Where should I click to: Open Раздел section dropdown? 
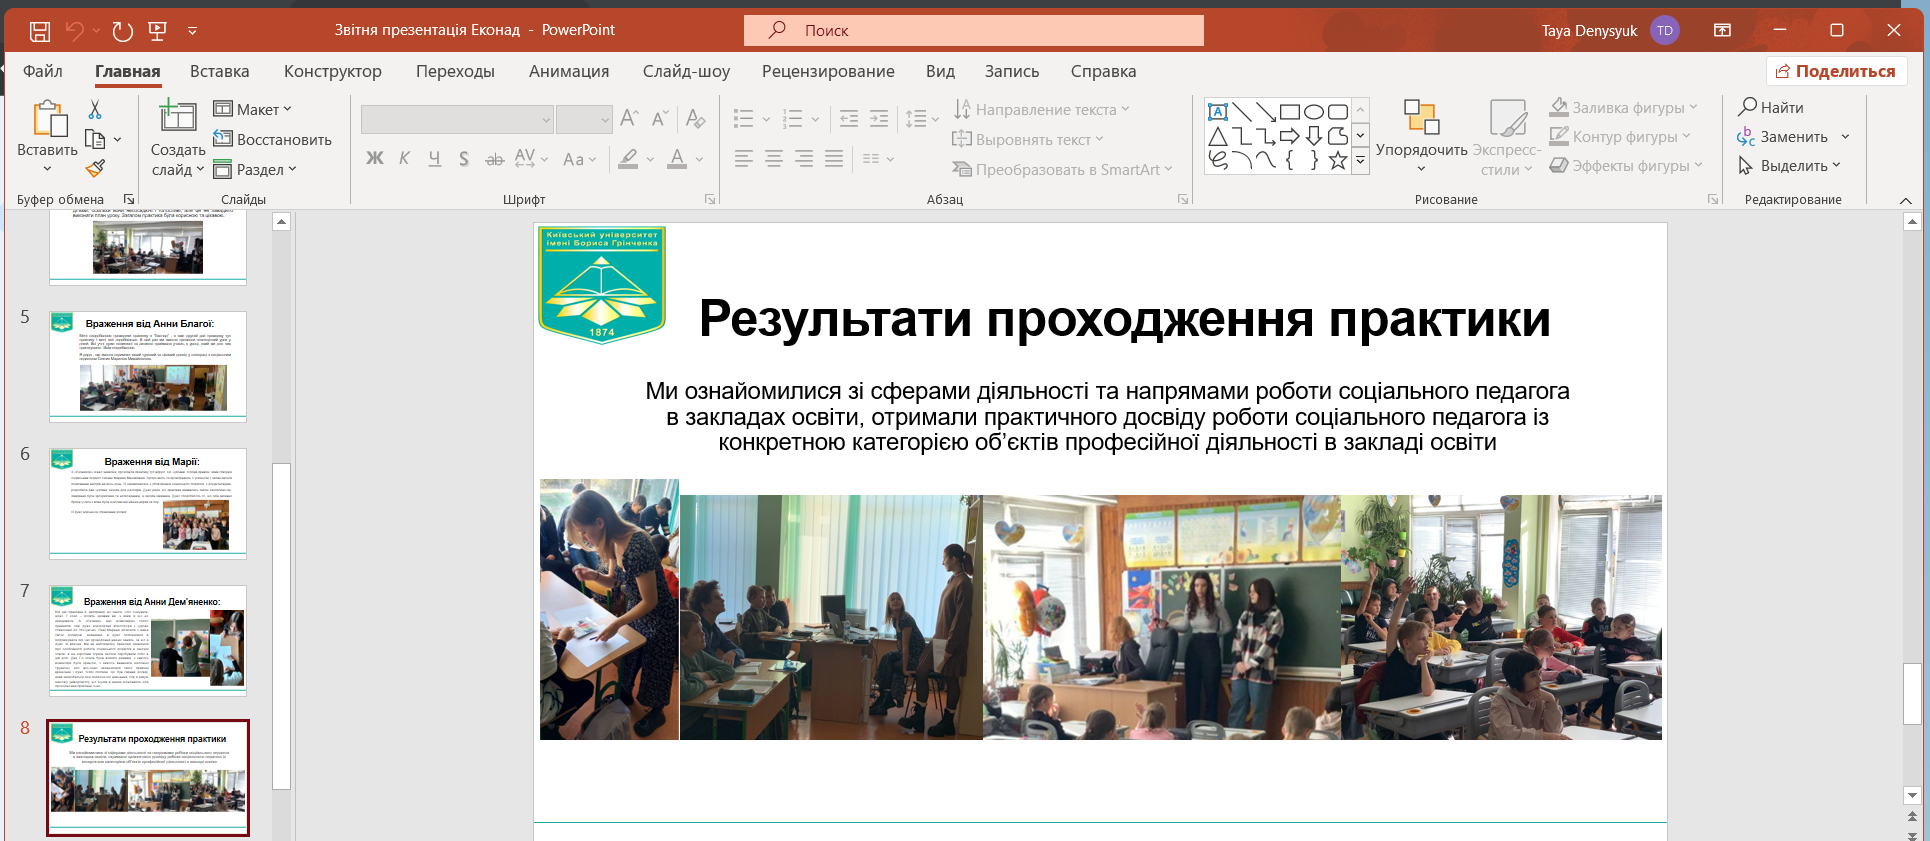click(x=255, y=169)
